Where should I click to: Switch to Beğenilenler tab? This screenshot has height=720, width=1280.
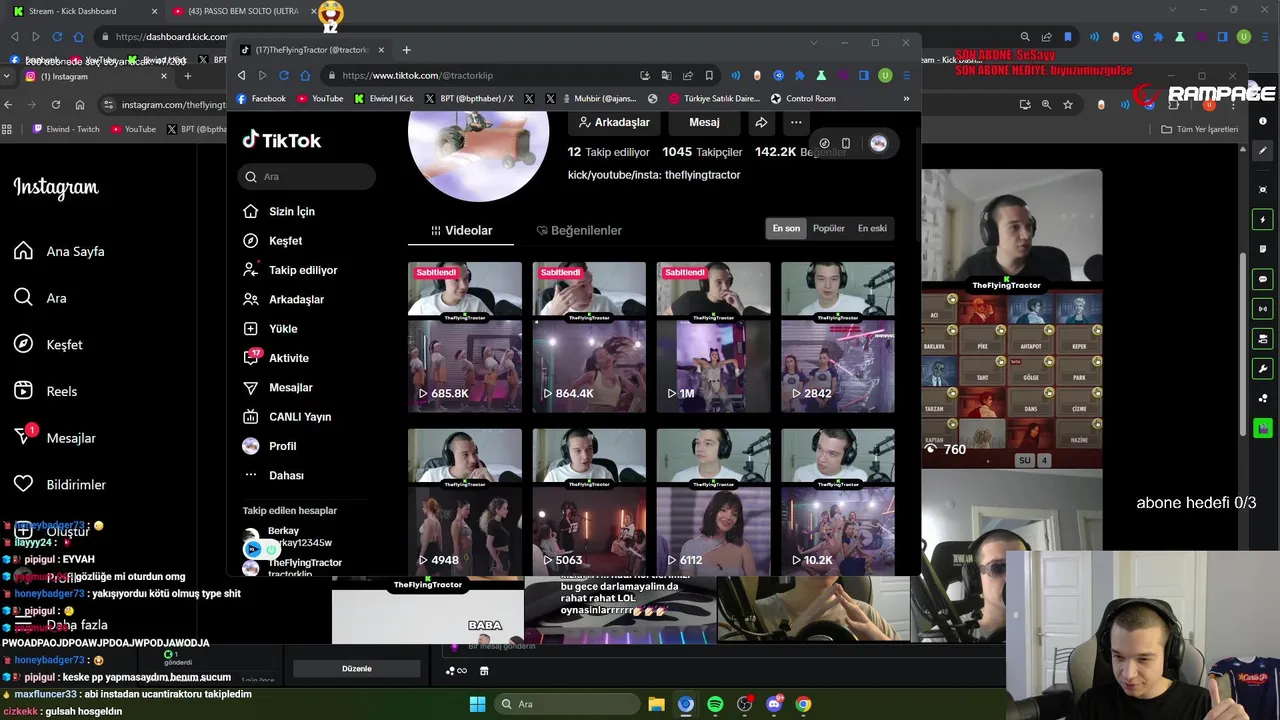579,230
